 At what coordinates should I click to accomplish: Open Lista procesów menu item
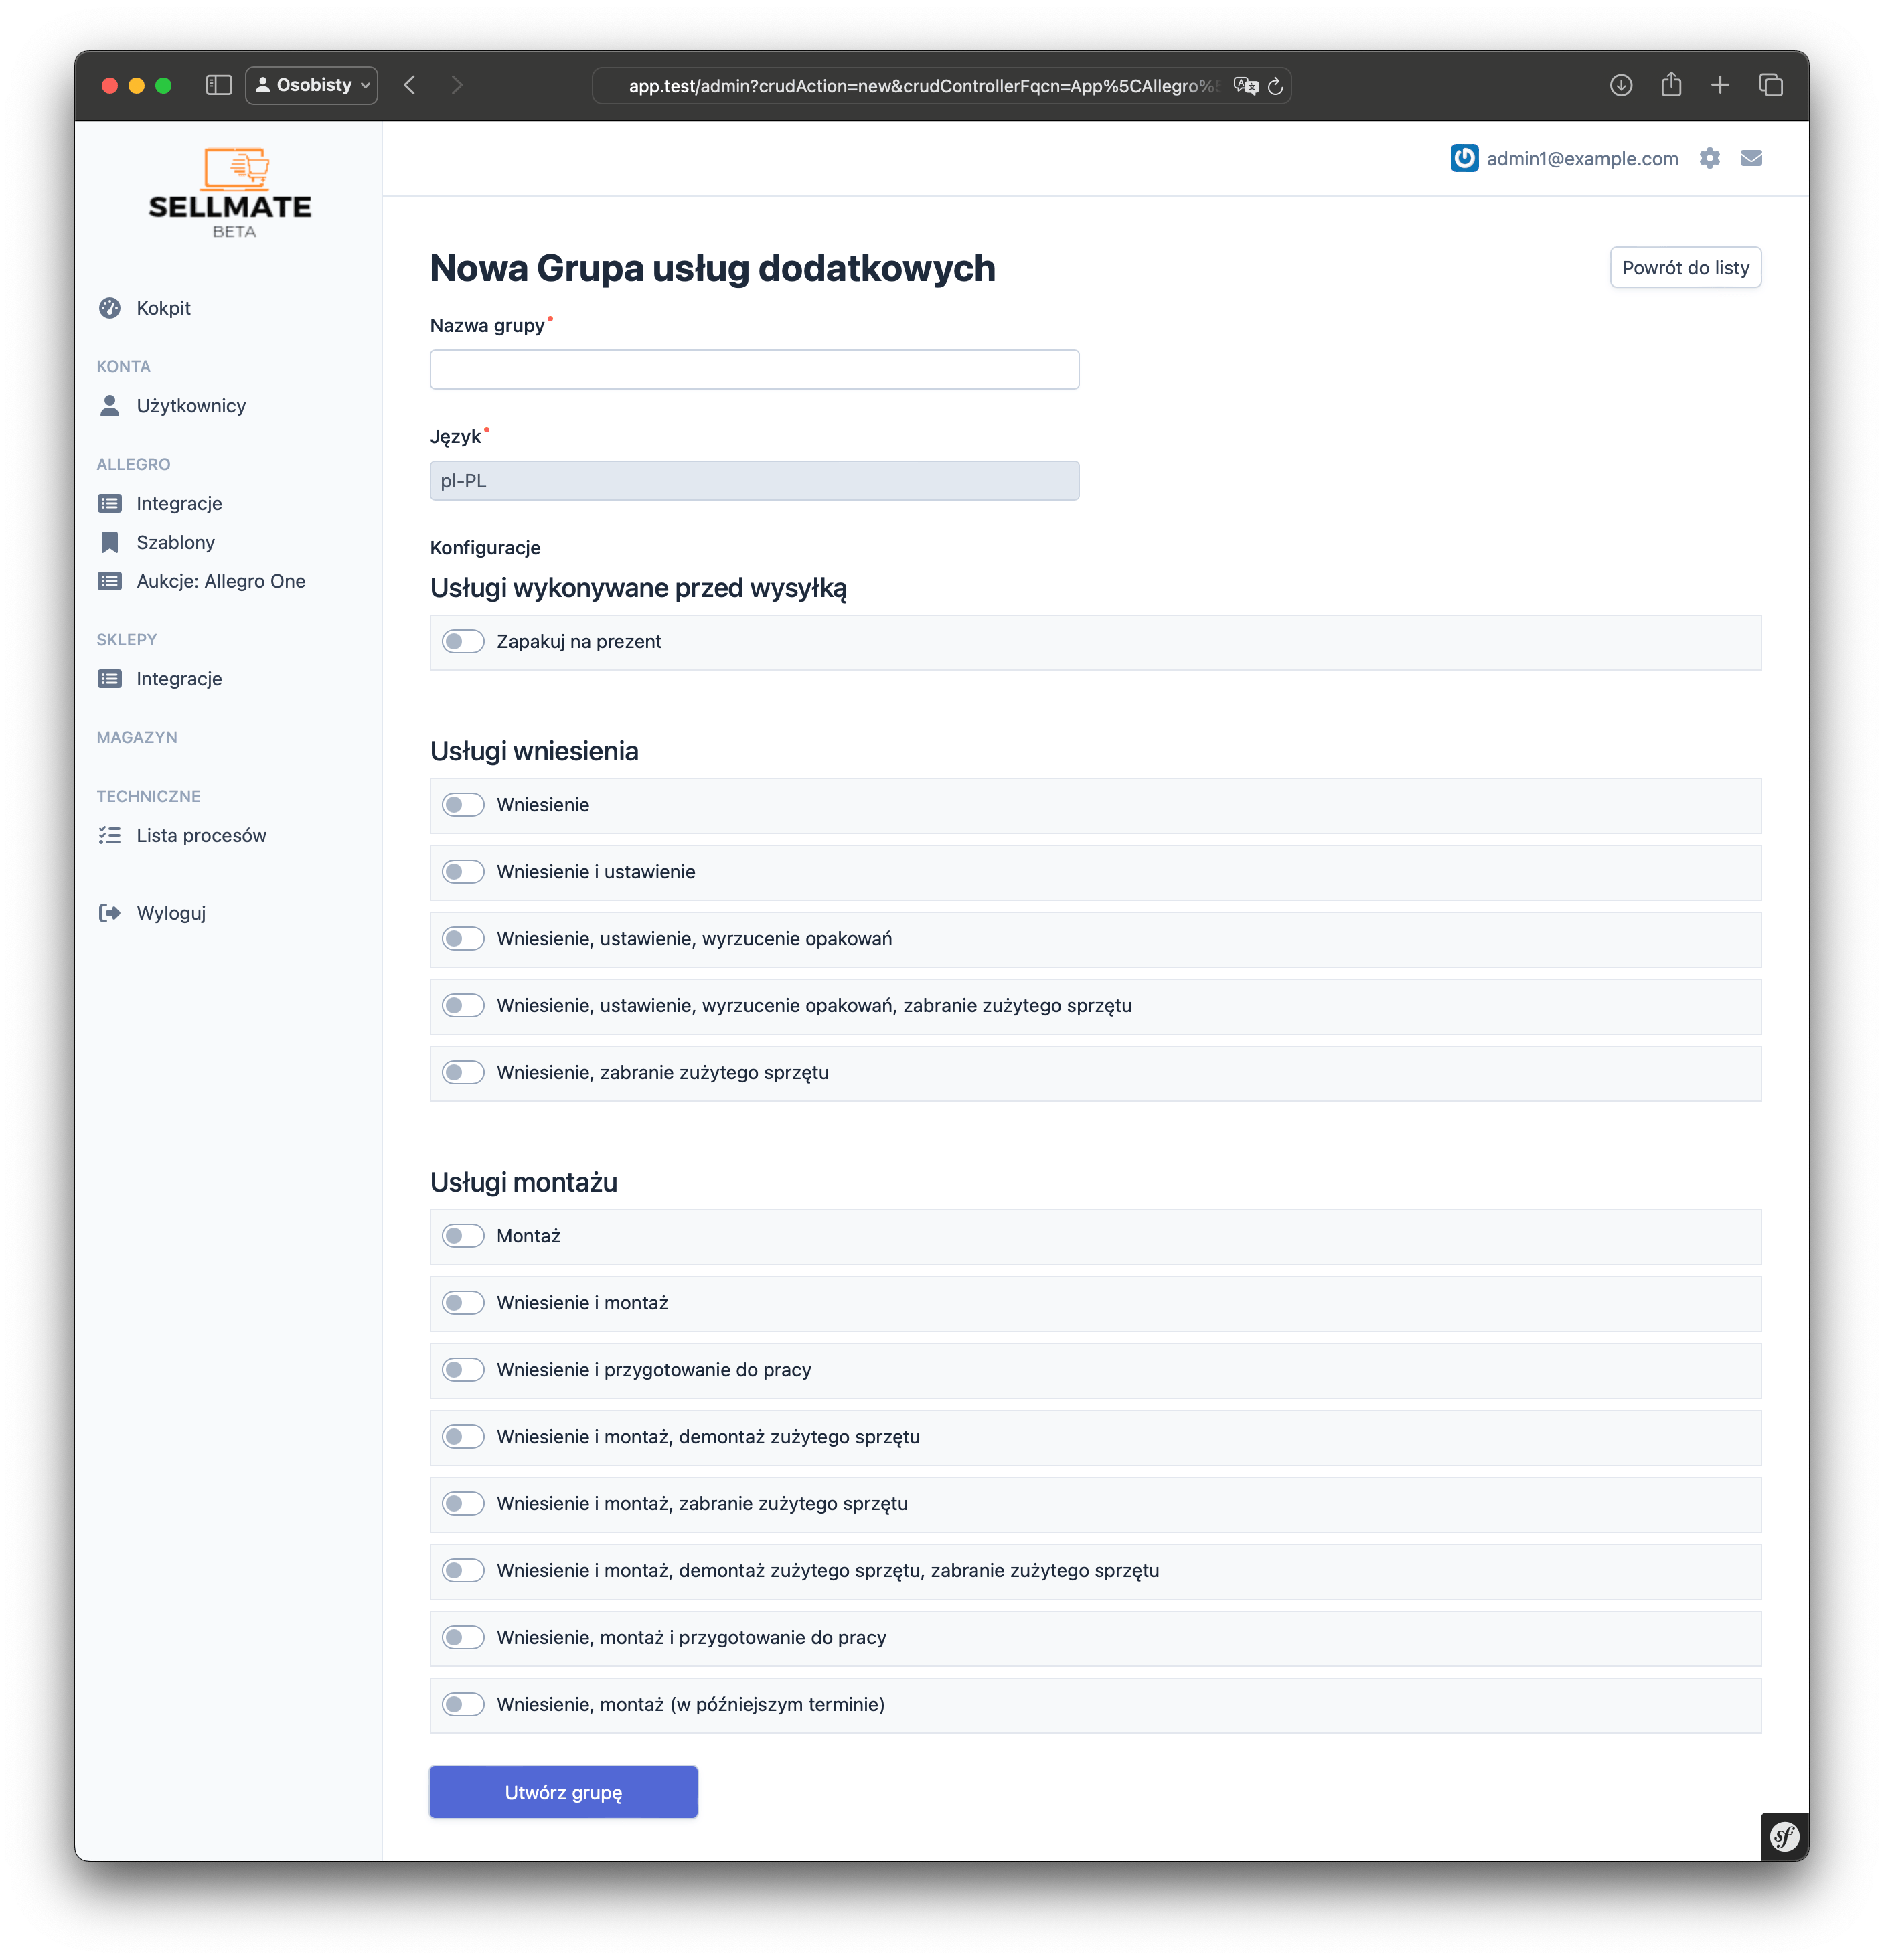pos(201,836)
